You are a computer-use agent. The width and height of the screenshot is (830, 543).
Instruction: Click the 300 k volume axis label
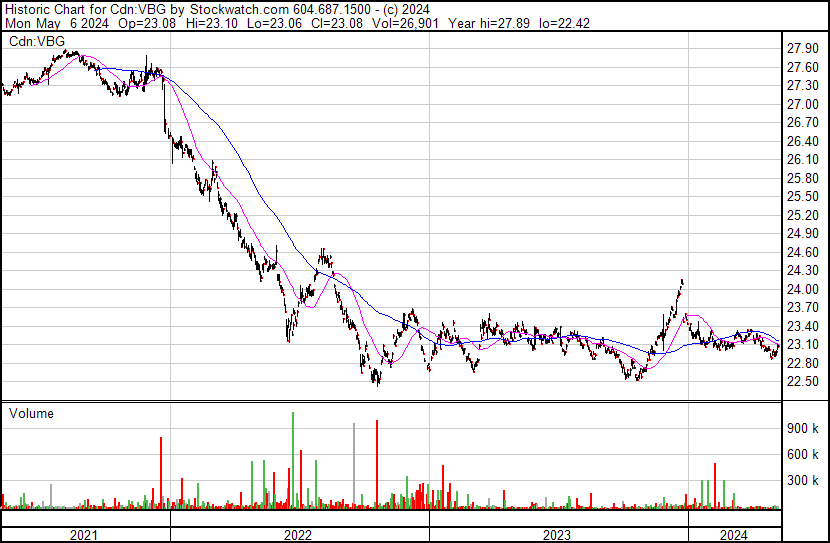[x=802, y=480]
